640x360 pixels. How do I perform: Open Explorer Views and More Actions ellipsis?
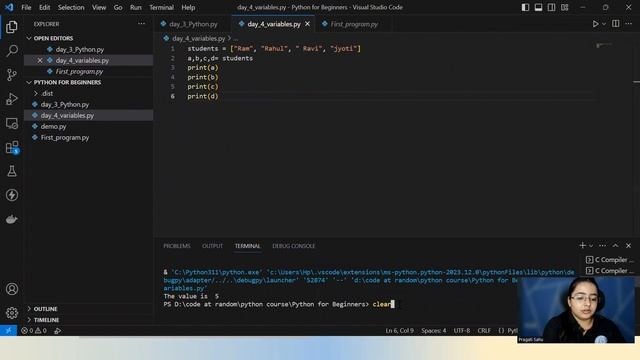(x=141, y=24)
